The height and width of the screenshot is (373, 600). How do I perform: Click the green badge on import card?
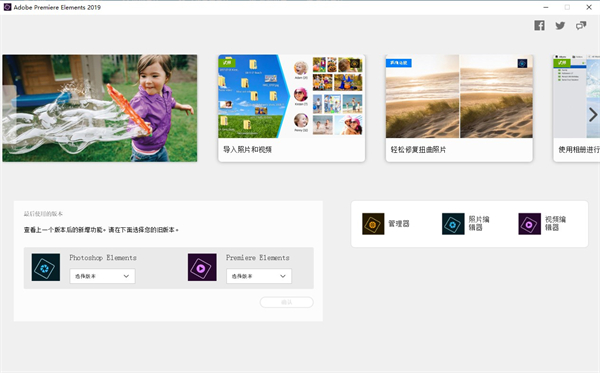[x=227, y=62]
